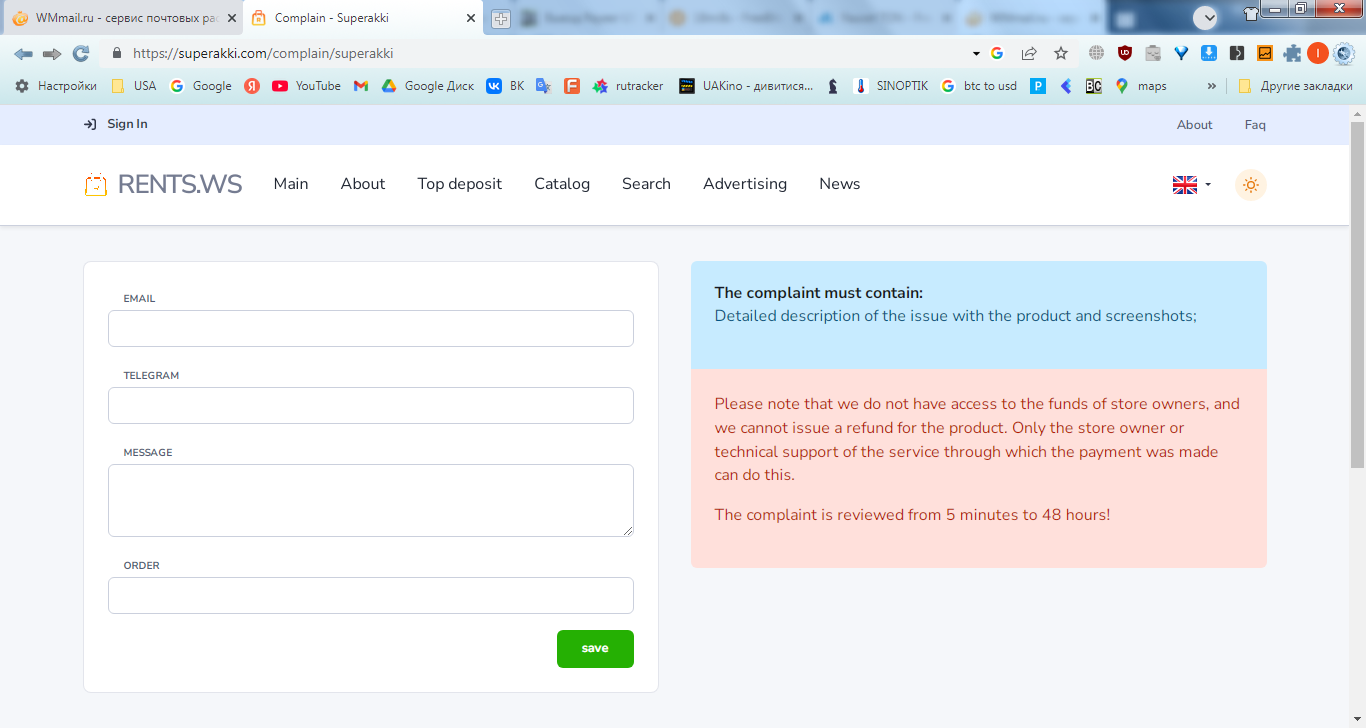Go back with the browser back arrow
The image size is (1366, 728).
coord(23,53)
